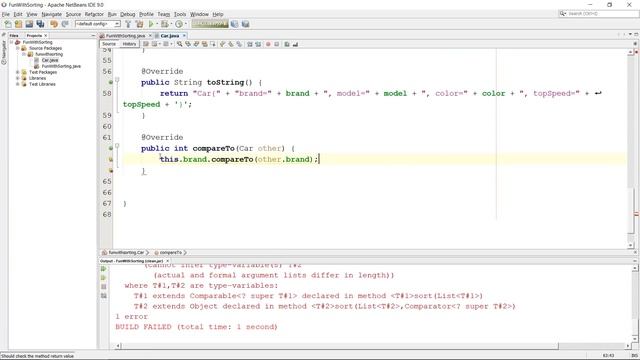Viewport: 640px width, 360px height.
Task: Close the Projects panel tab
Action: pos(45,36)
